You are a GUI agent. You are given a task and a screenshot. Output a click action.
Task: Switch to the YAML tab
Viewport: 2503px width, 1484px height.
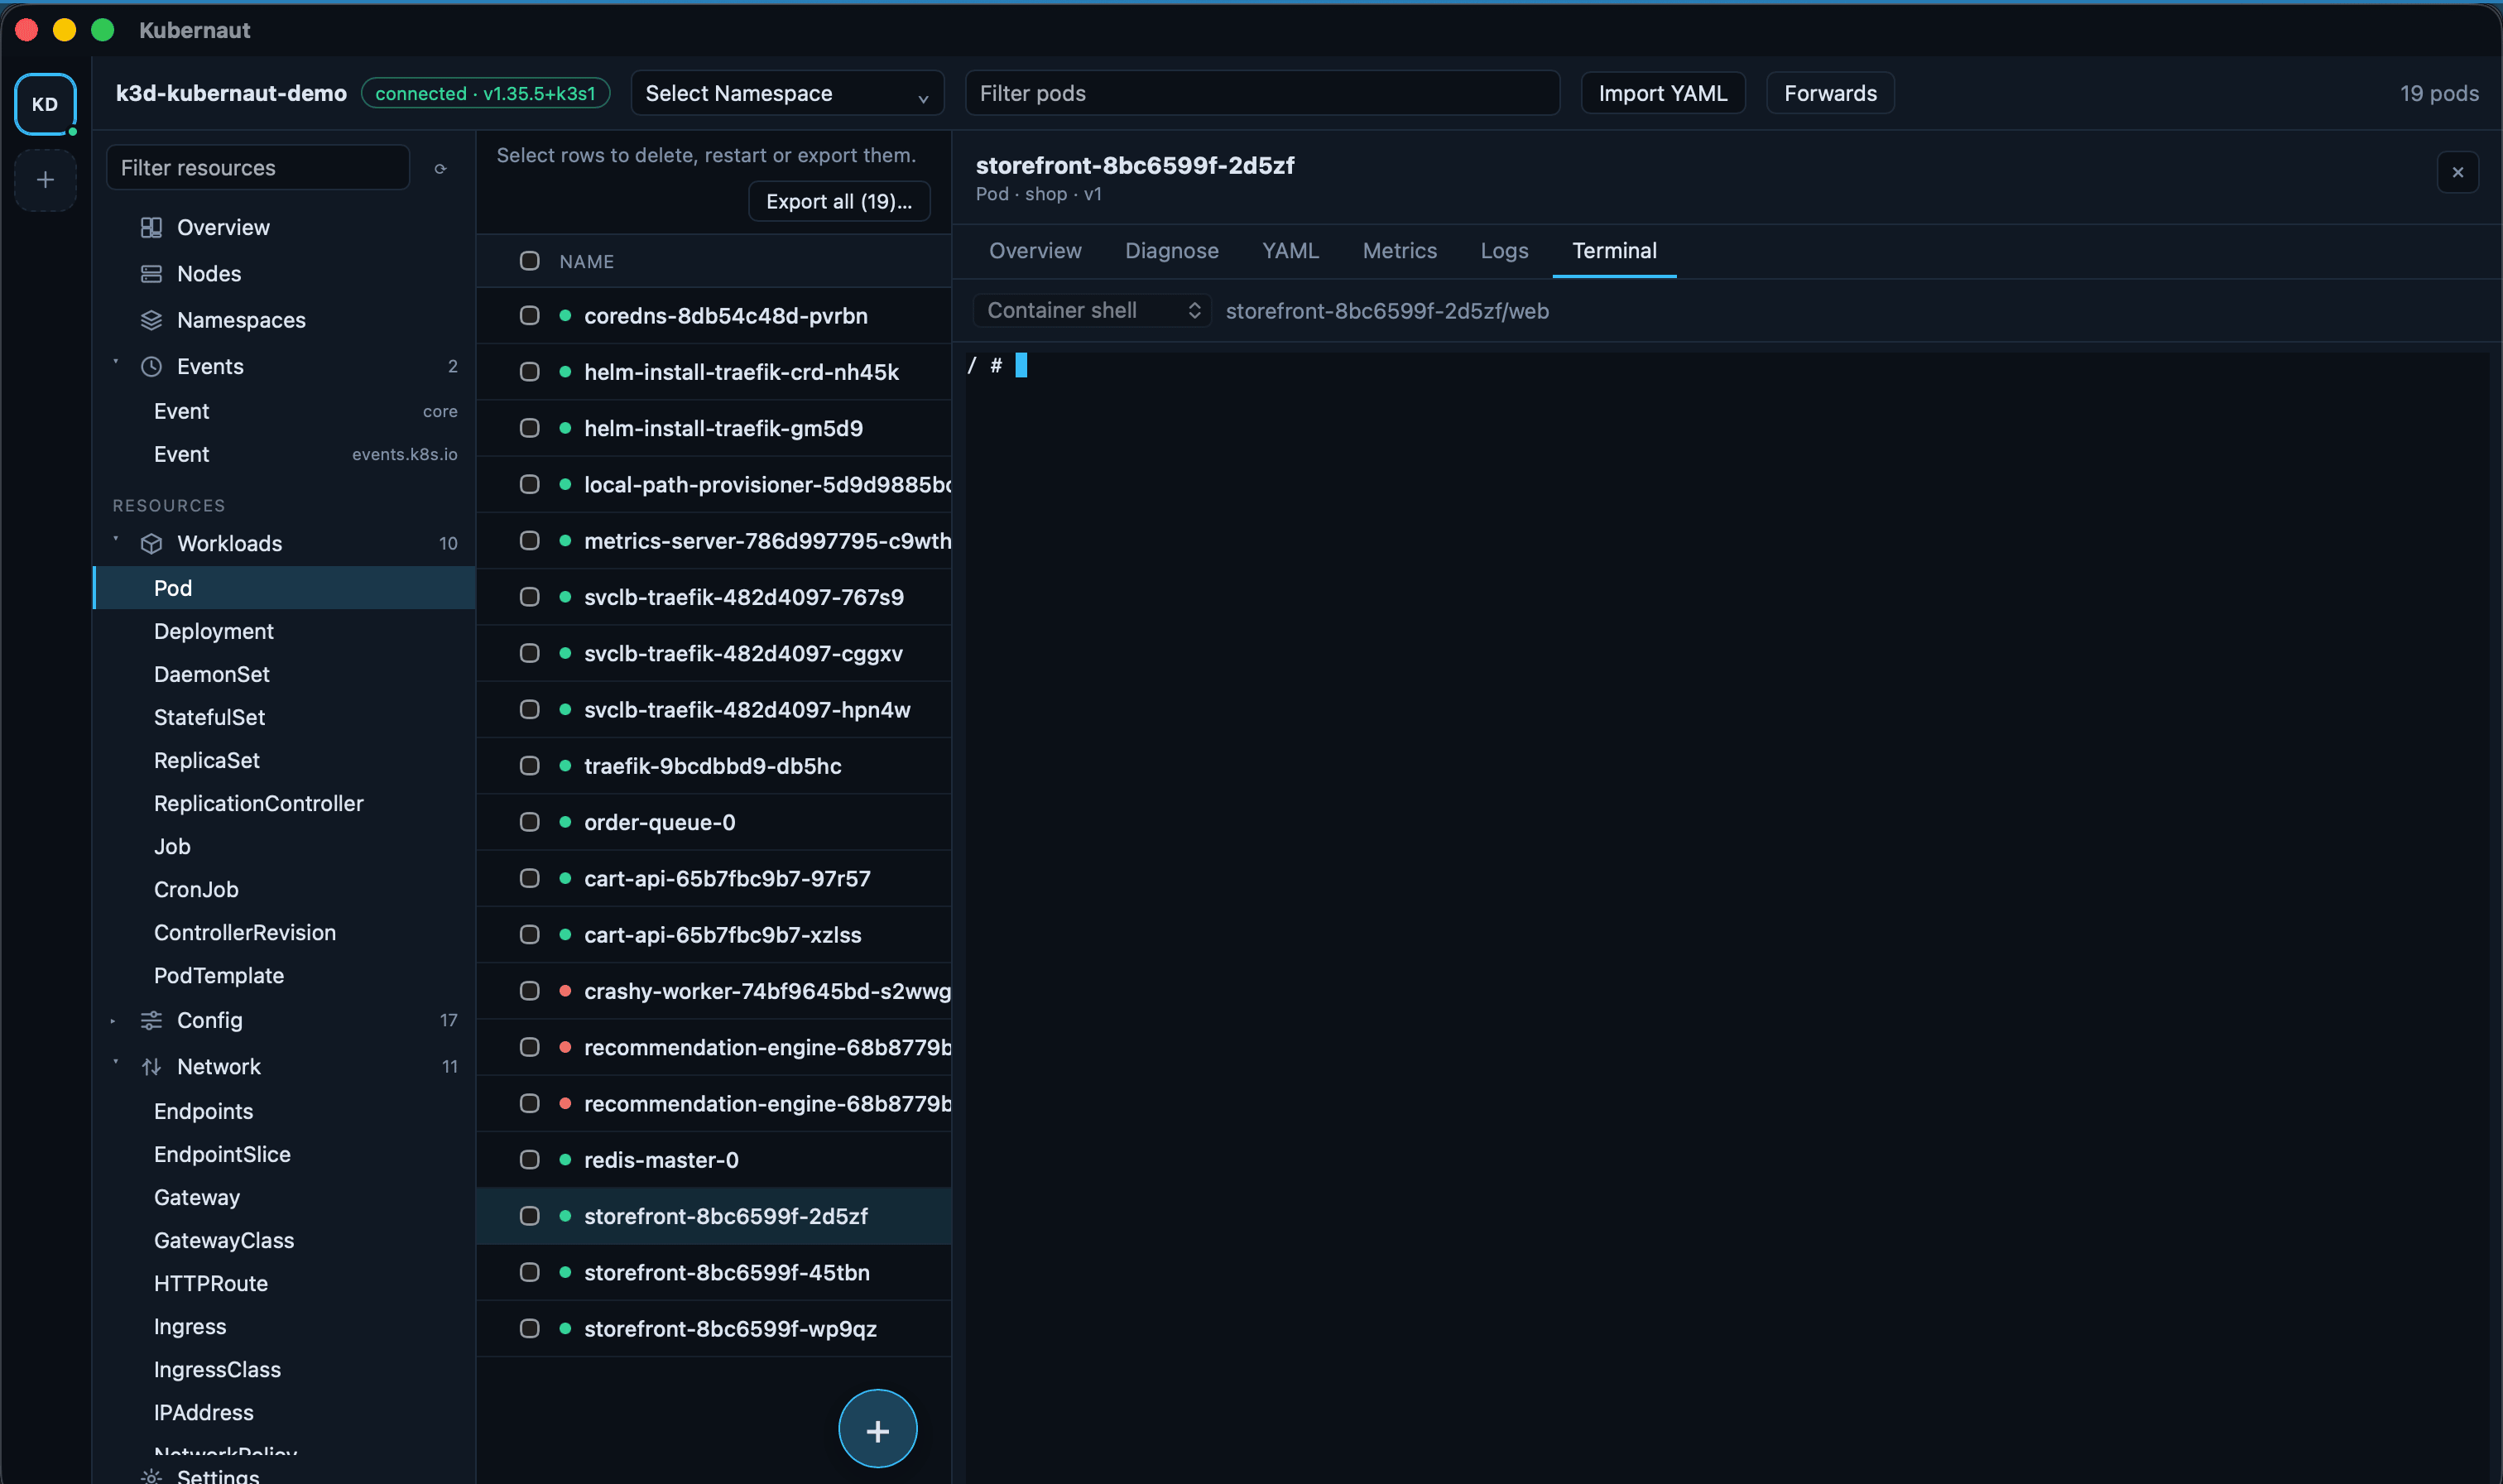[1290, 251]
